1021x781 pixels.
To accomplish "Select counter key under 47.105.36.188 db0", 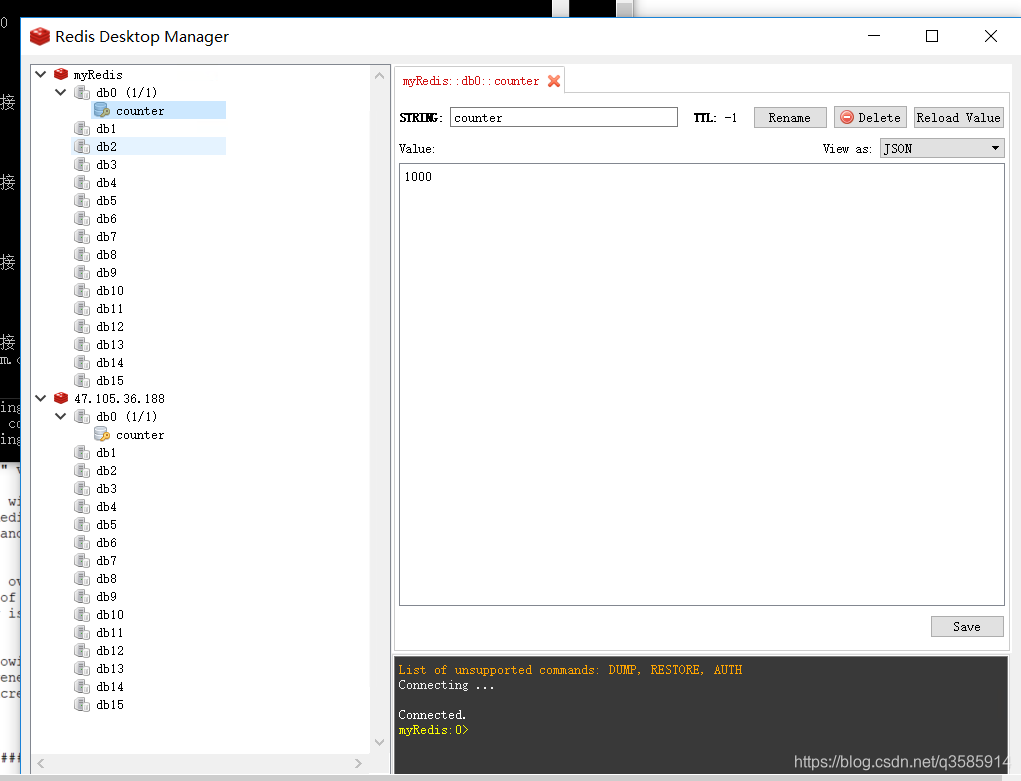I will (x=140, y=434).
